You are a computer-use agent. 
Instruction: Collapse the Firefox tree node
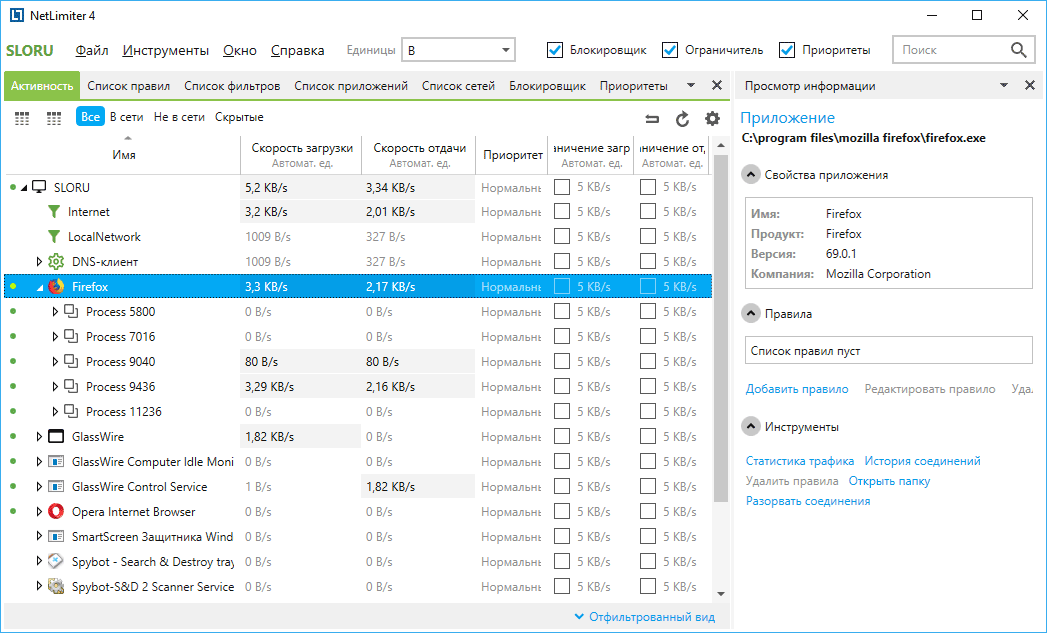[39, 288]
